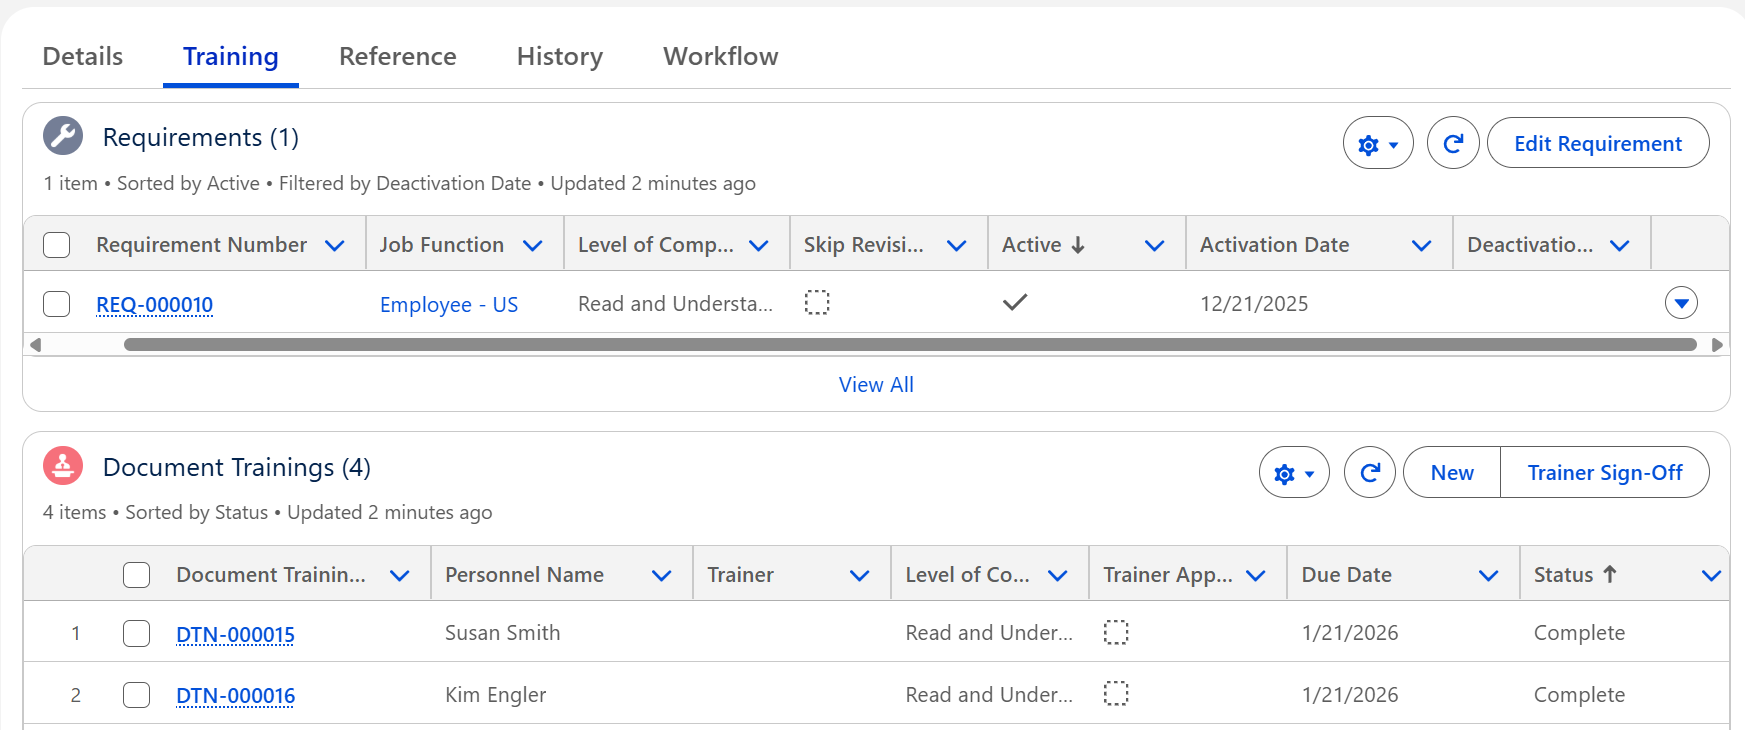Expand Job Function column menu
The height and width of the screenshot is (730, 1745).
click(x=532, y=246)
